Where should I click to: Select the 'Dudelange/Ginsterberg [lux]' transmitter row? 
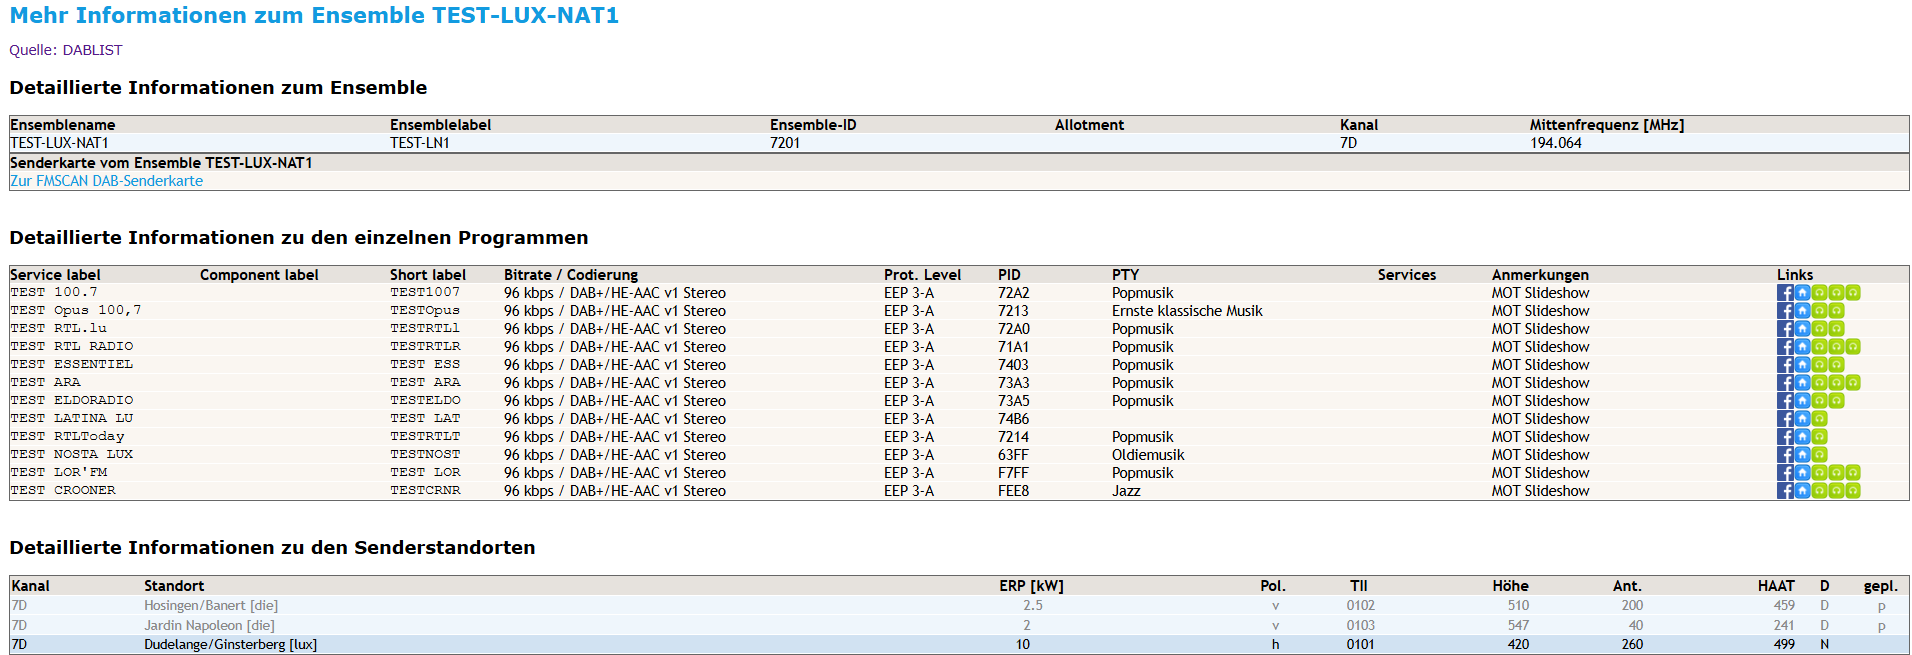[x=959, y=645]
